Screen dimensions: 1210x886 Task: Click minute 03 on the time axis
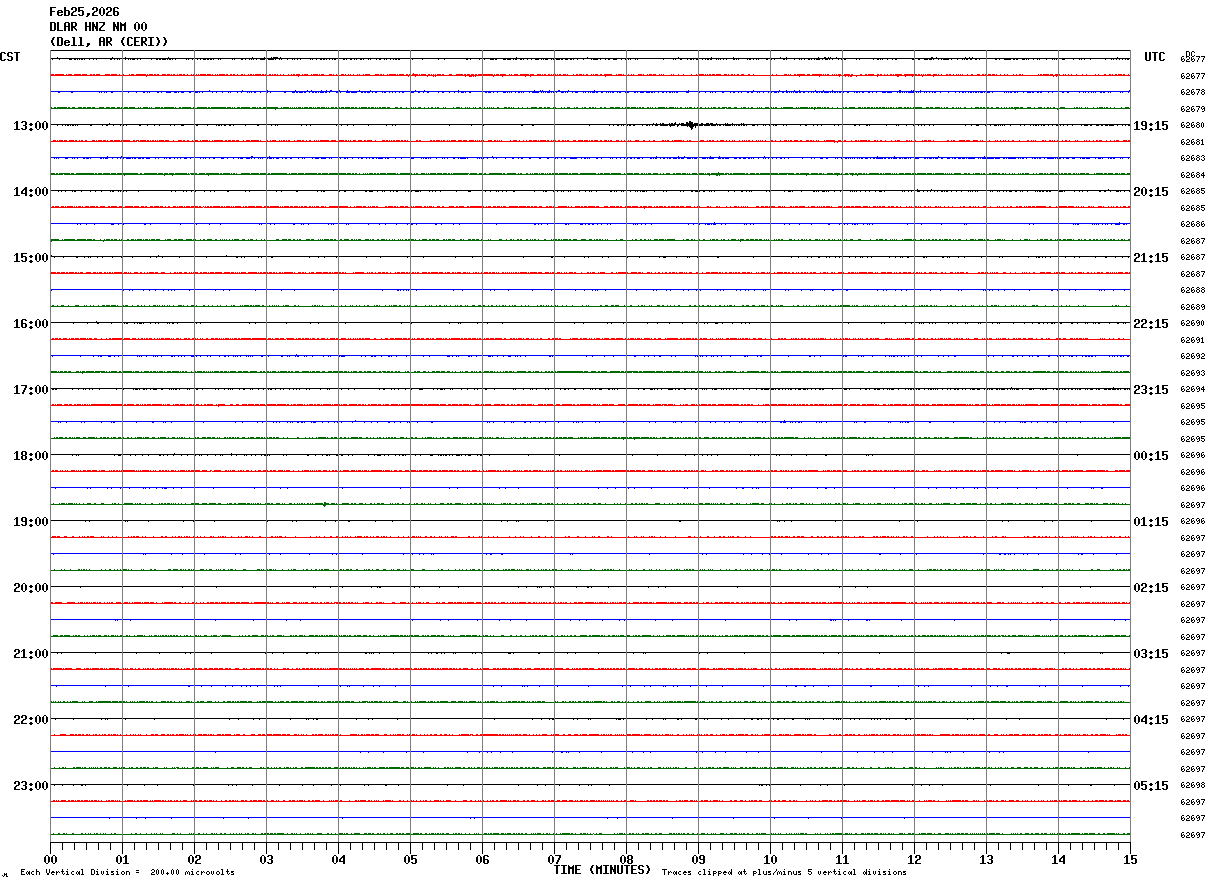(x=267, y=859)
